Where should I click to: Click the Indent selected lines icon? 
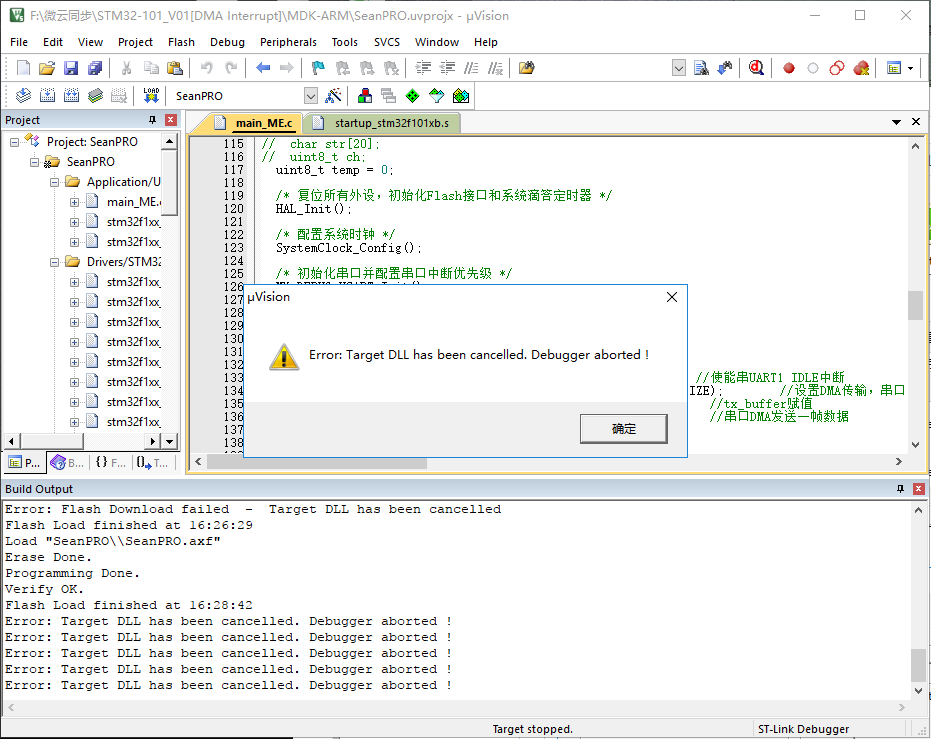click(423, 68)
